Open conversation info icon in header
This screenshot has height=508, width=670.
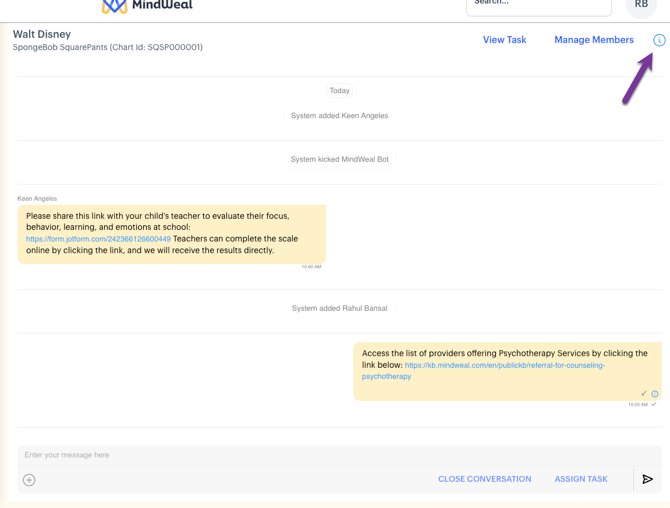coord(659,40)
